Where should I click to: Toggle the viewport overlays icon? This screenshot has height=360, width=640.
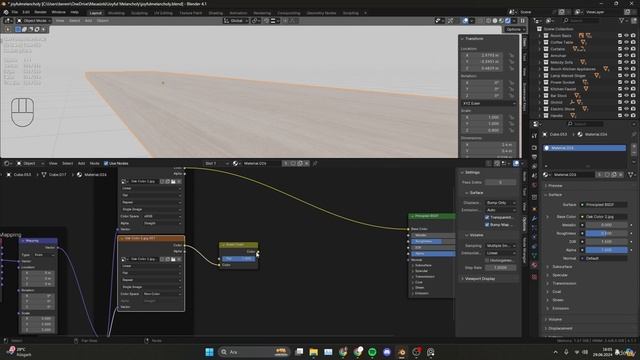point(465,20)
